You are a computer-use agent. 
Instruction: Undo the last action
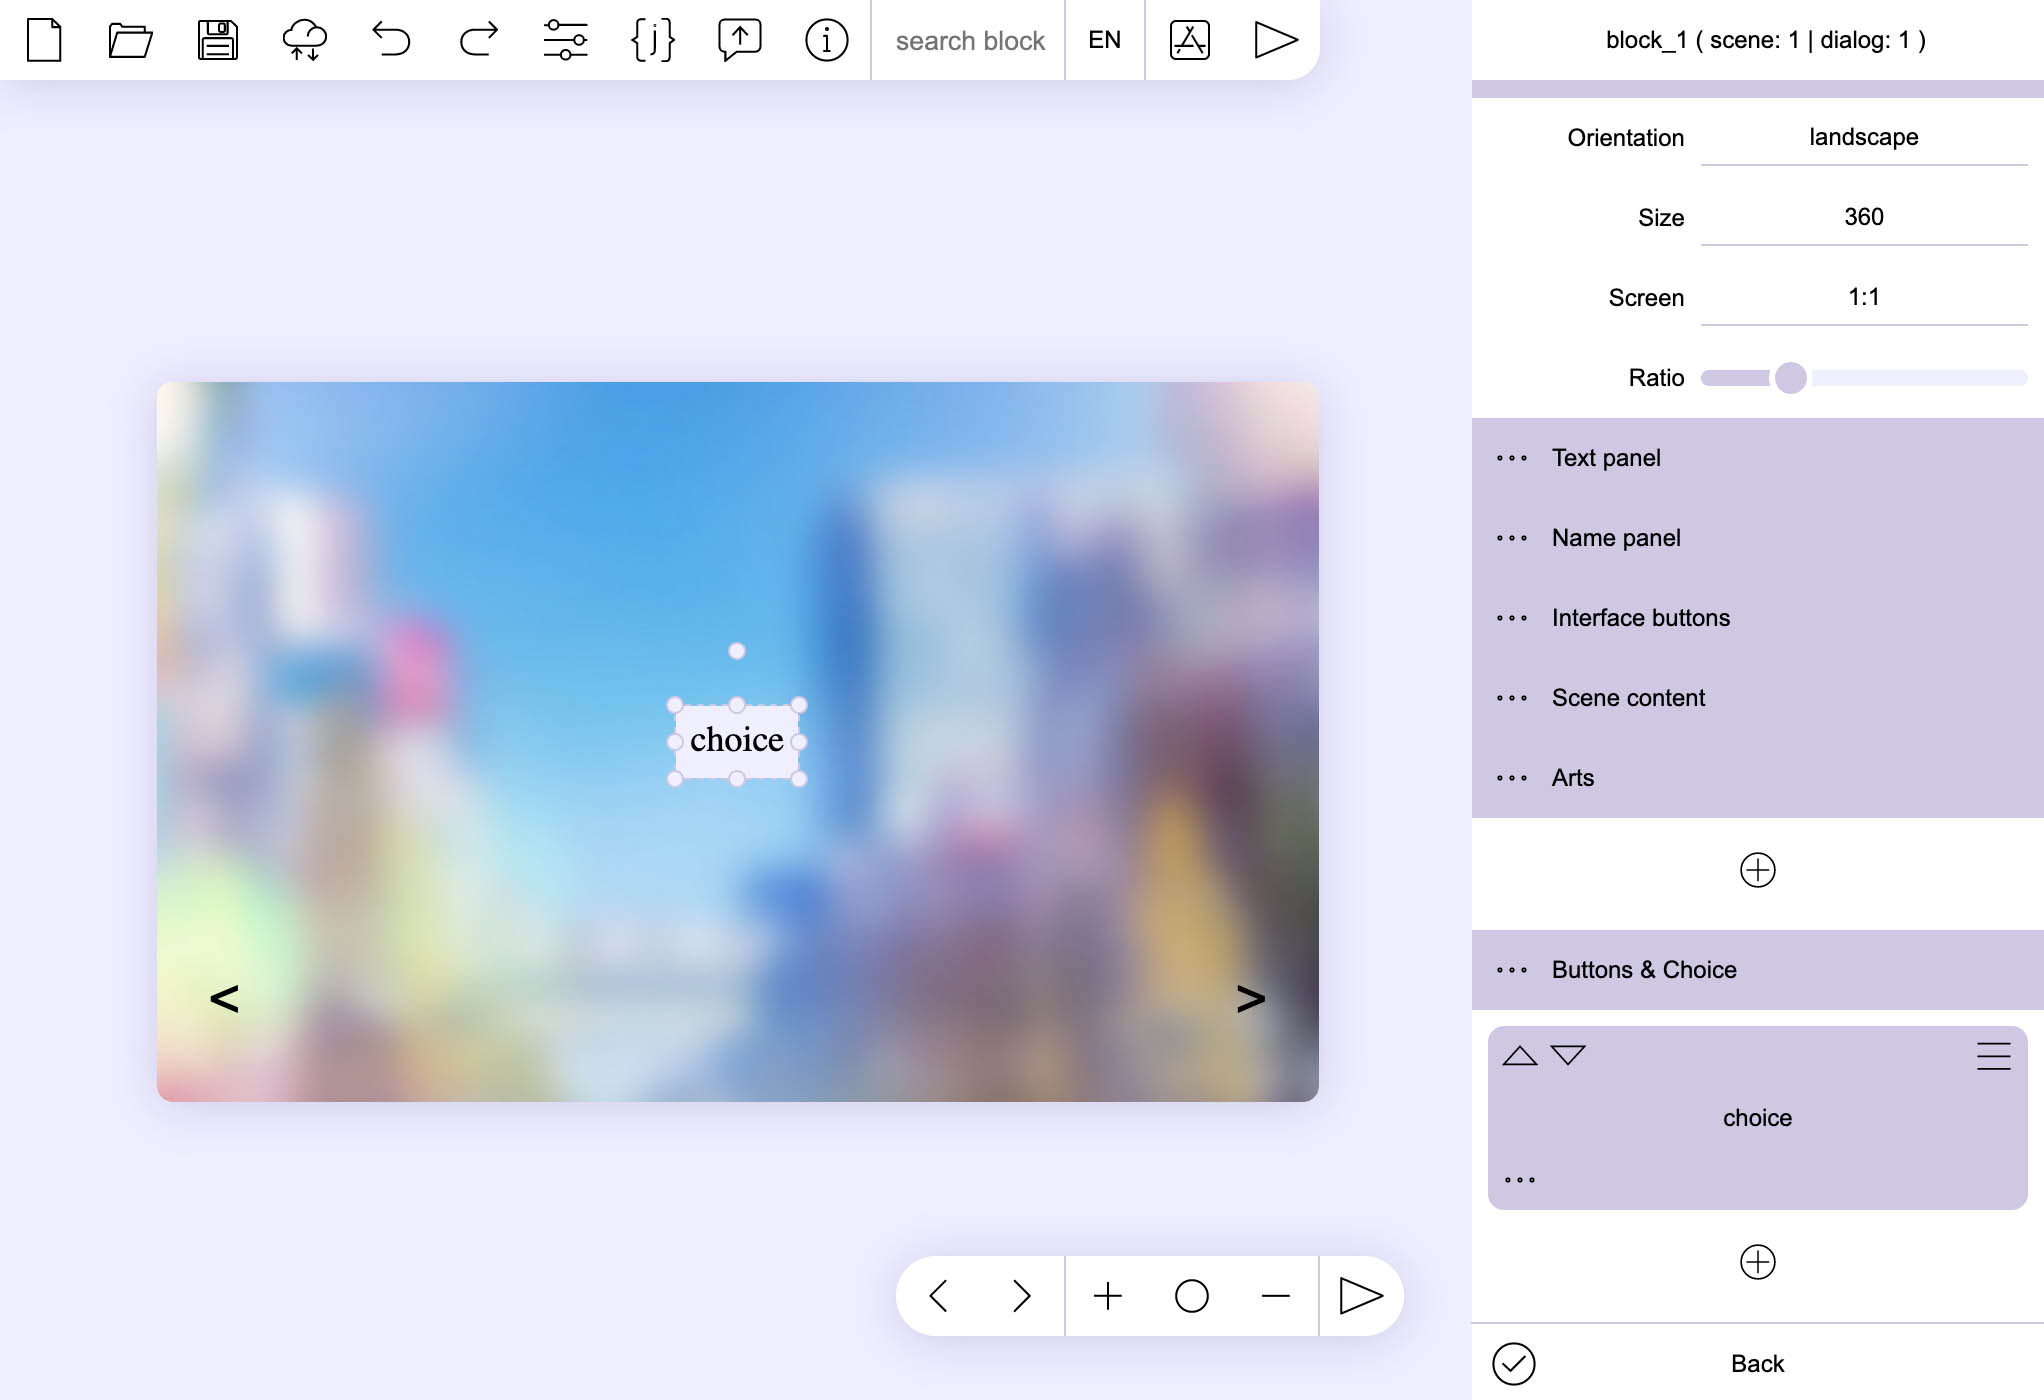pos(391,40)
